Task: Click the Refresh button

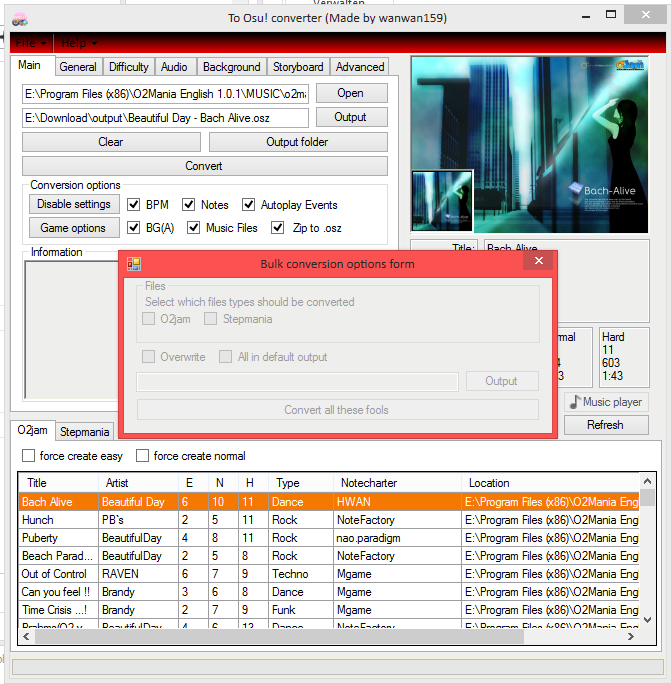Action: [606, 425]
